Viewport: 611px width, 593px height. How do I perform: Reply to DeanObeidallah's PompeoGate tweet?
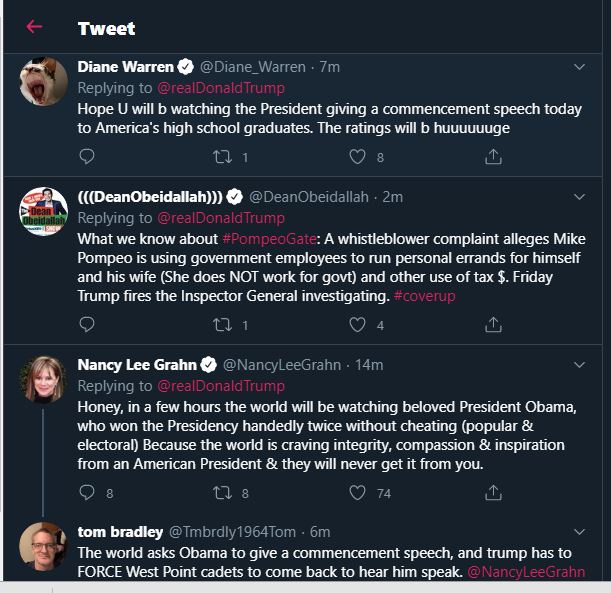[87, 325]
